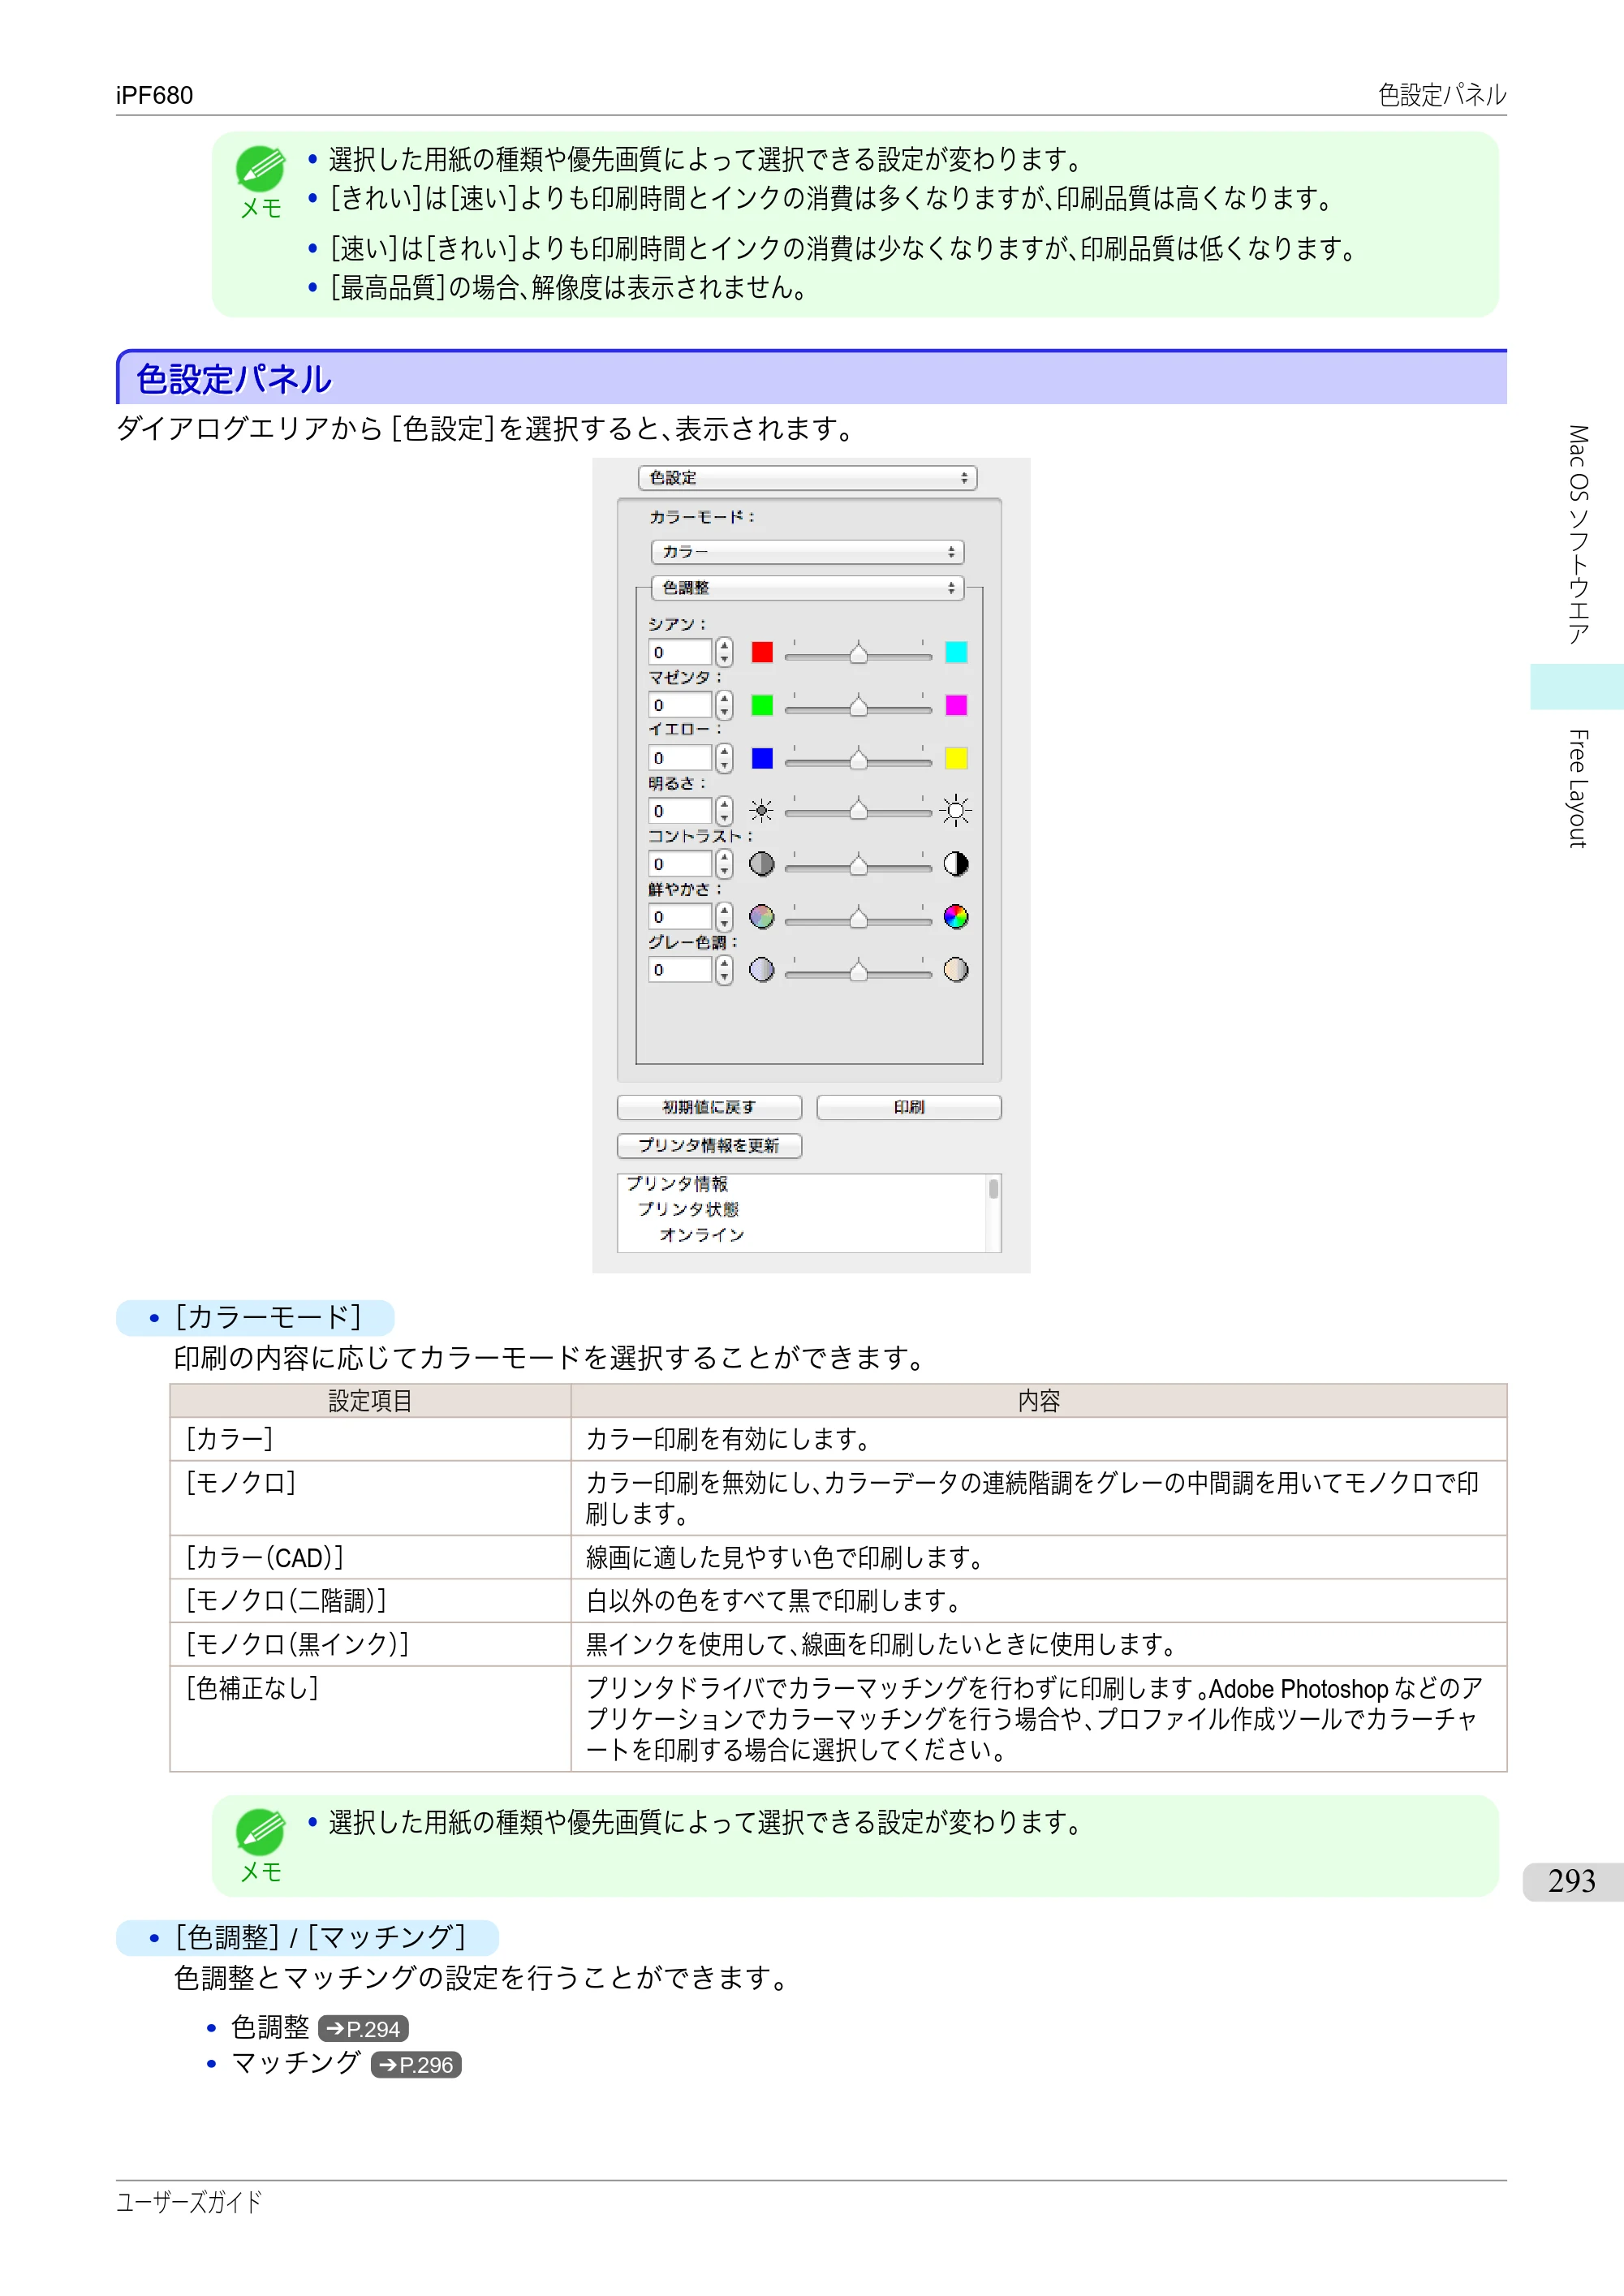The height and width of the screenshot is (2296, 1624).
Task: Open the 色設定 panel dropdown
Action: (807, 478)
